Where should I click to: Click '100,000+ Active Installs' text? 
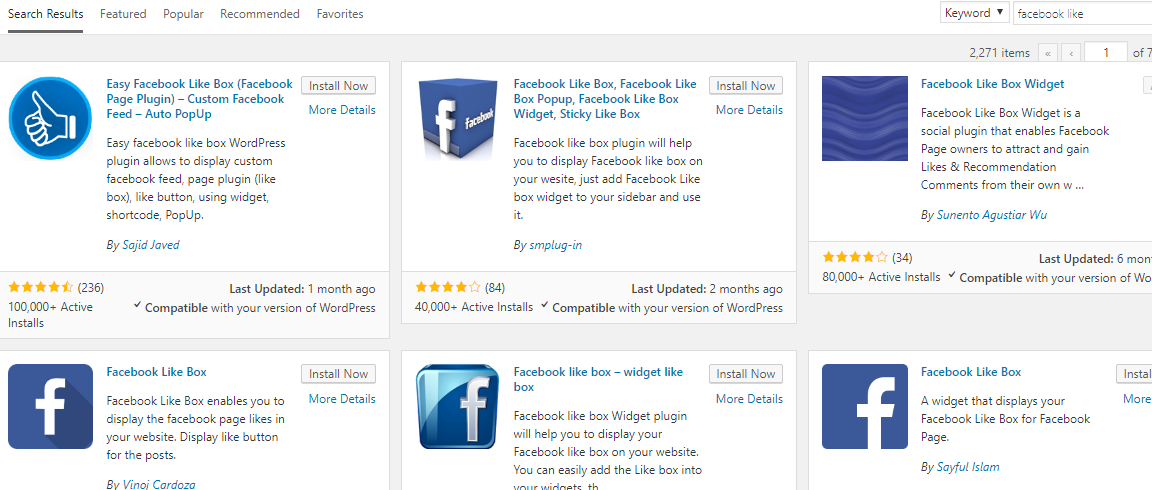click(x=51, y=314)
